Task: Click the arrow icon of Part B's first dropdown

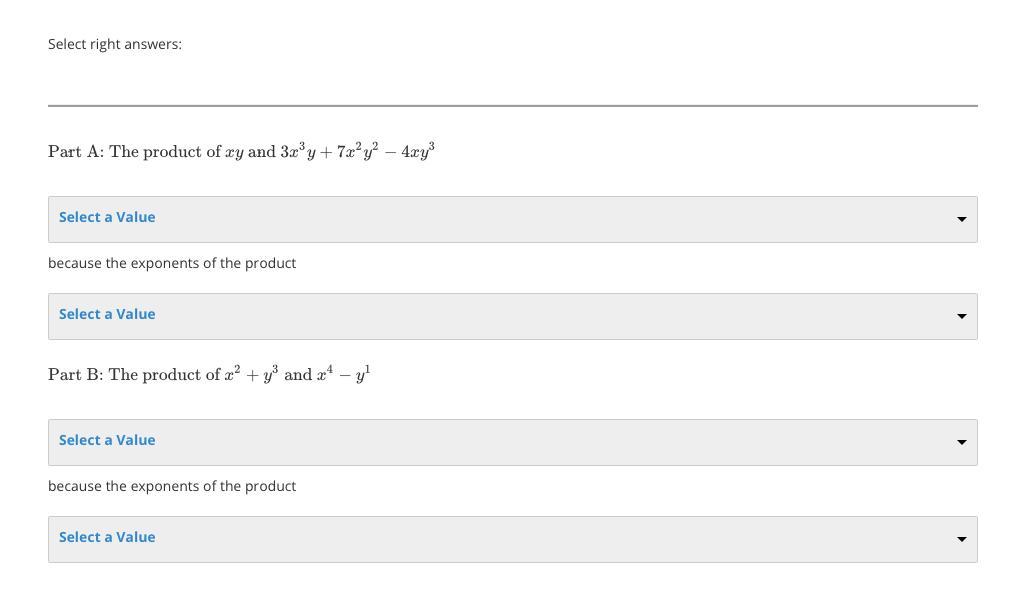Action: [x=961, y=442]
